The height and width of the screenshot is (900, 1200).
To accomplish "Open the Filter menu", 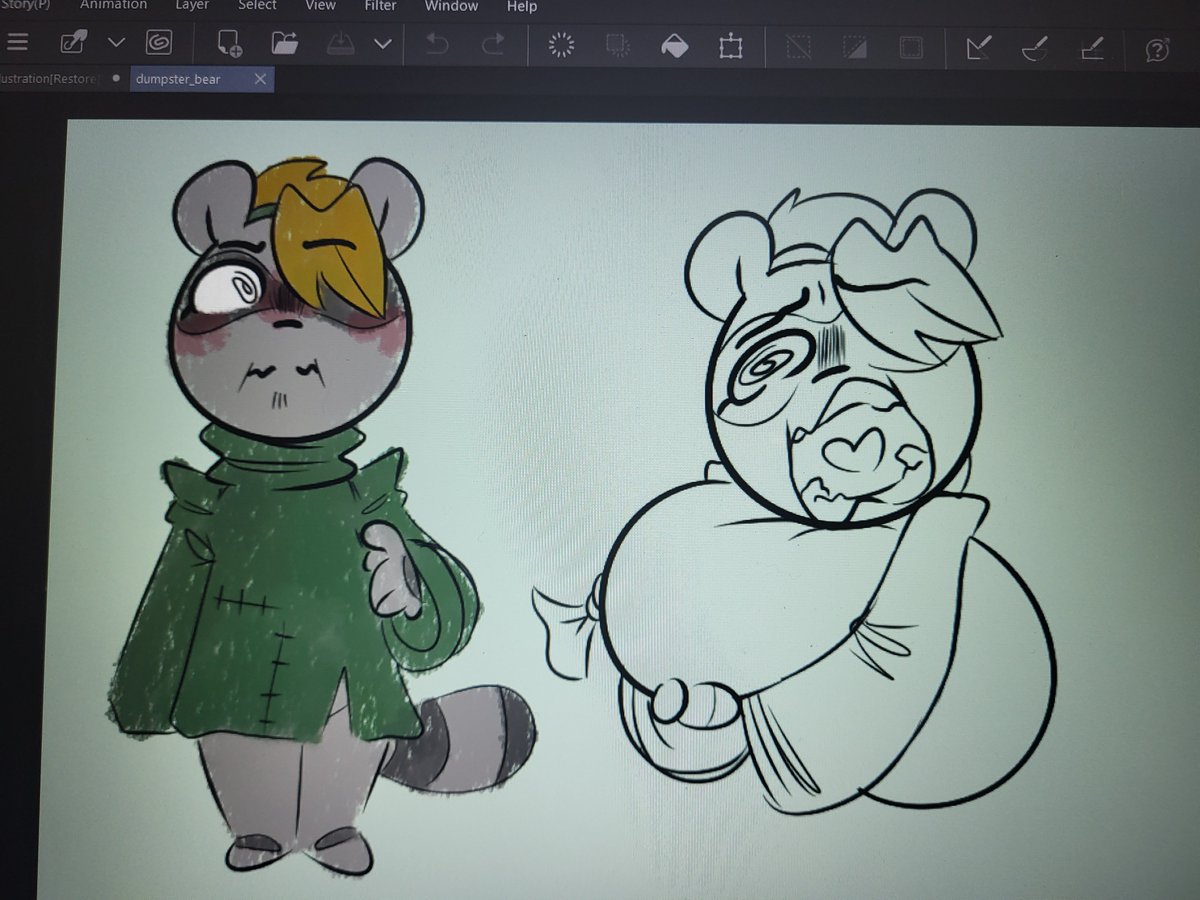I will click(x=380, y=5).
